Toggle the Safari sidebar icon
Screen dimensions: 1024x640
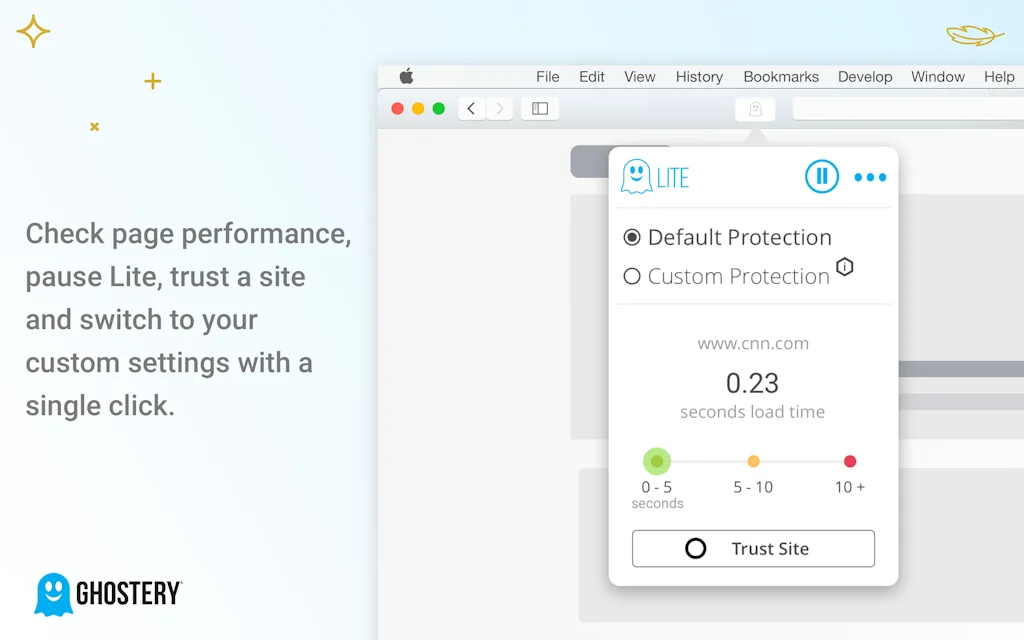click(539, 108)
